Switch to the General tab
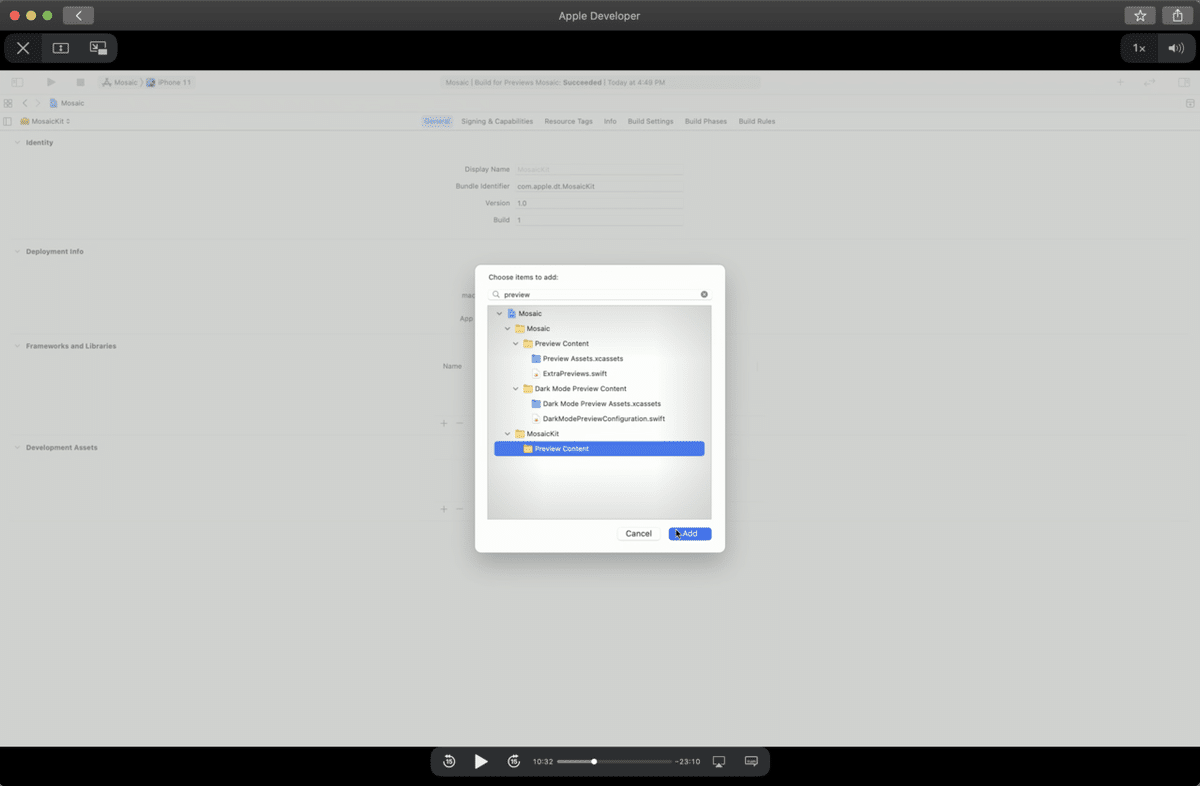The image size is (1200, 786). coord(437,121)
